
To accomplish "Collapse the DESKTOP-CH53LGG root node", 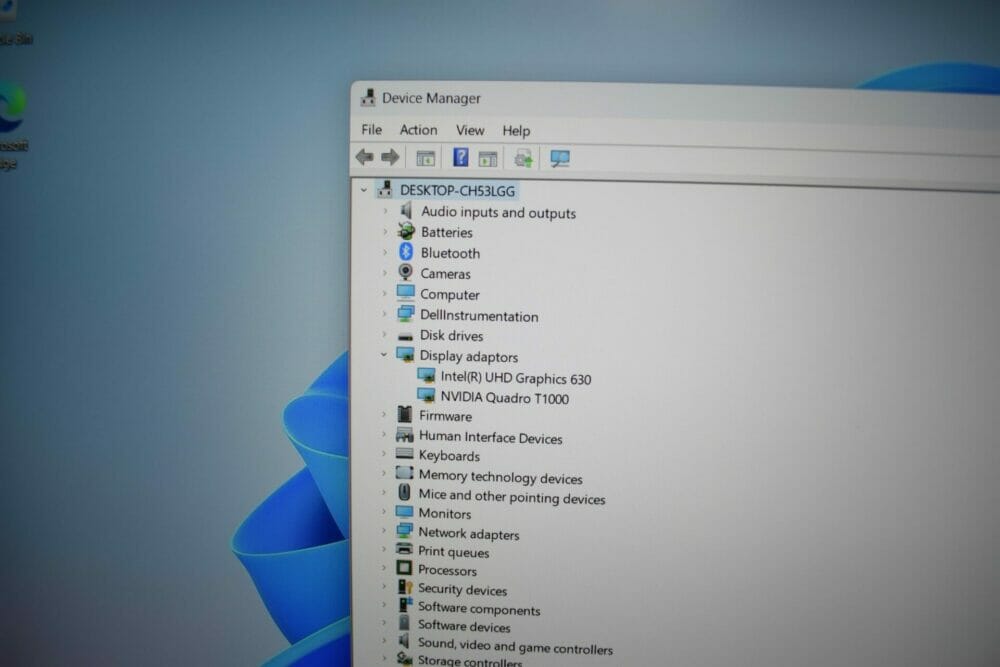I will point(364,189).
